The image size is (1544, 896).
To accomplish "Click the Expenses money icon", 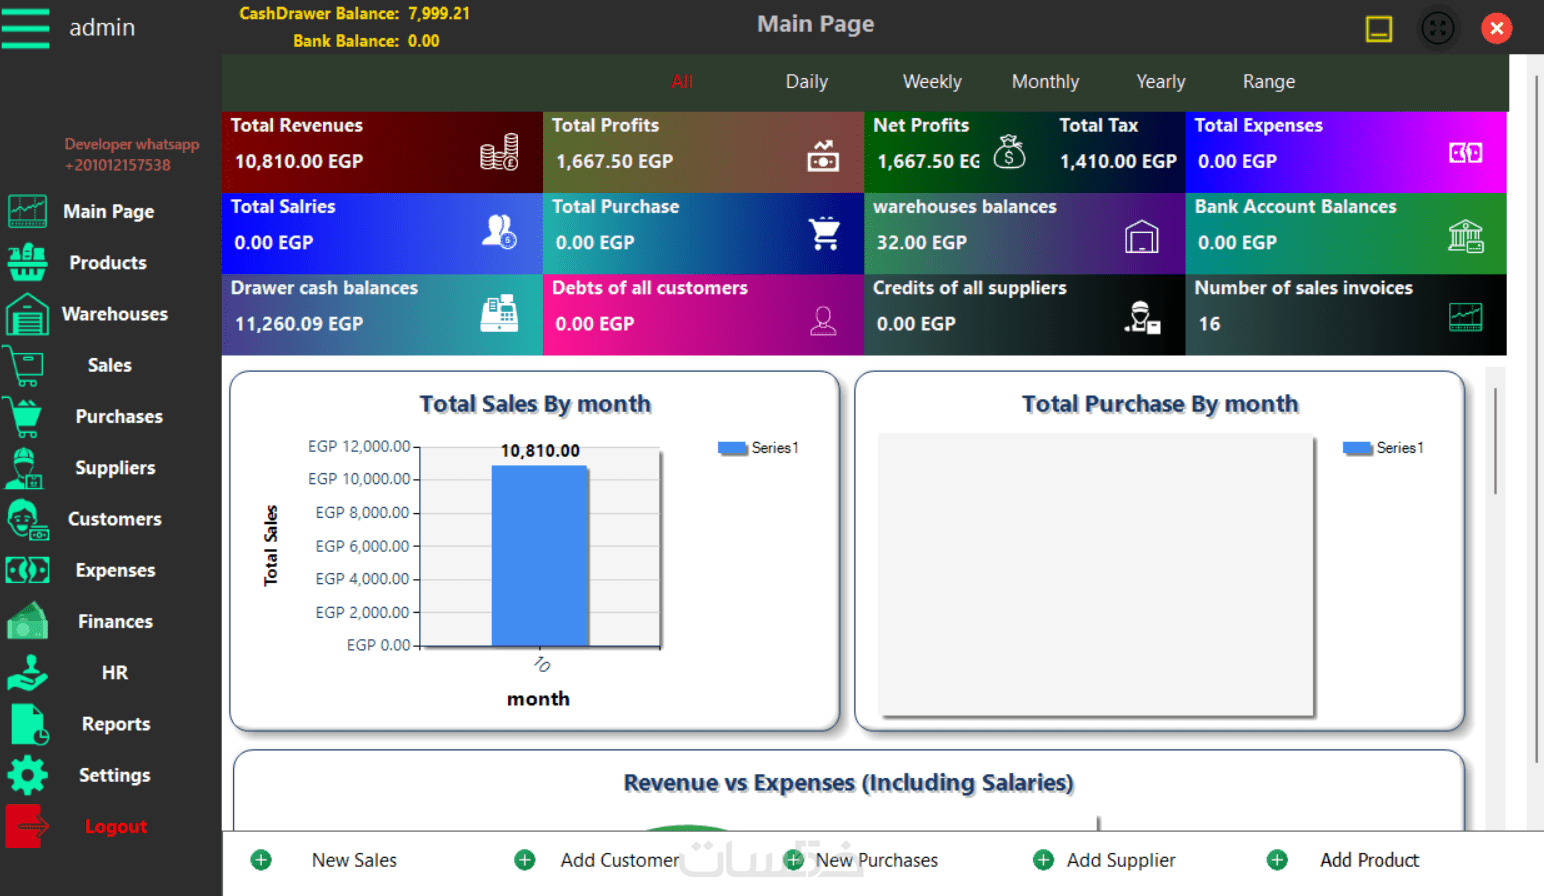I will click(x=27, y=570).
